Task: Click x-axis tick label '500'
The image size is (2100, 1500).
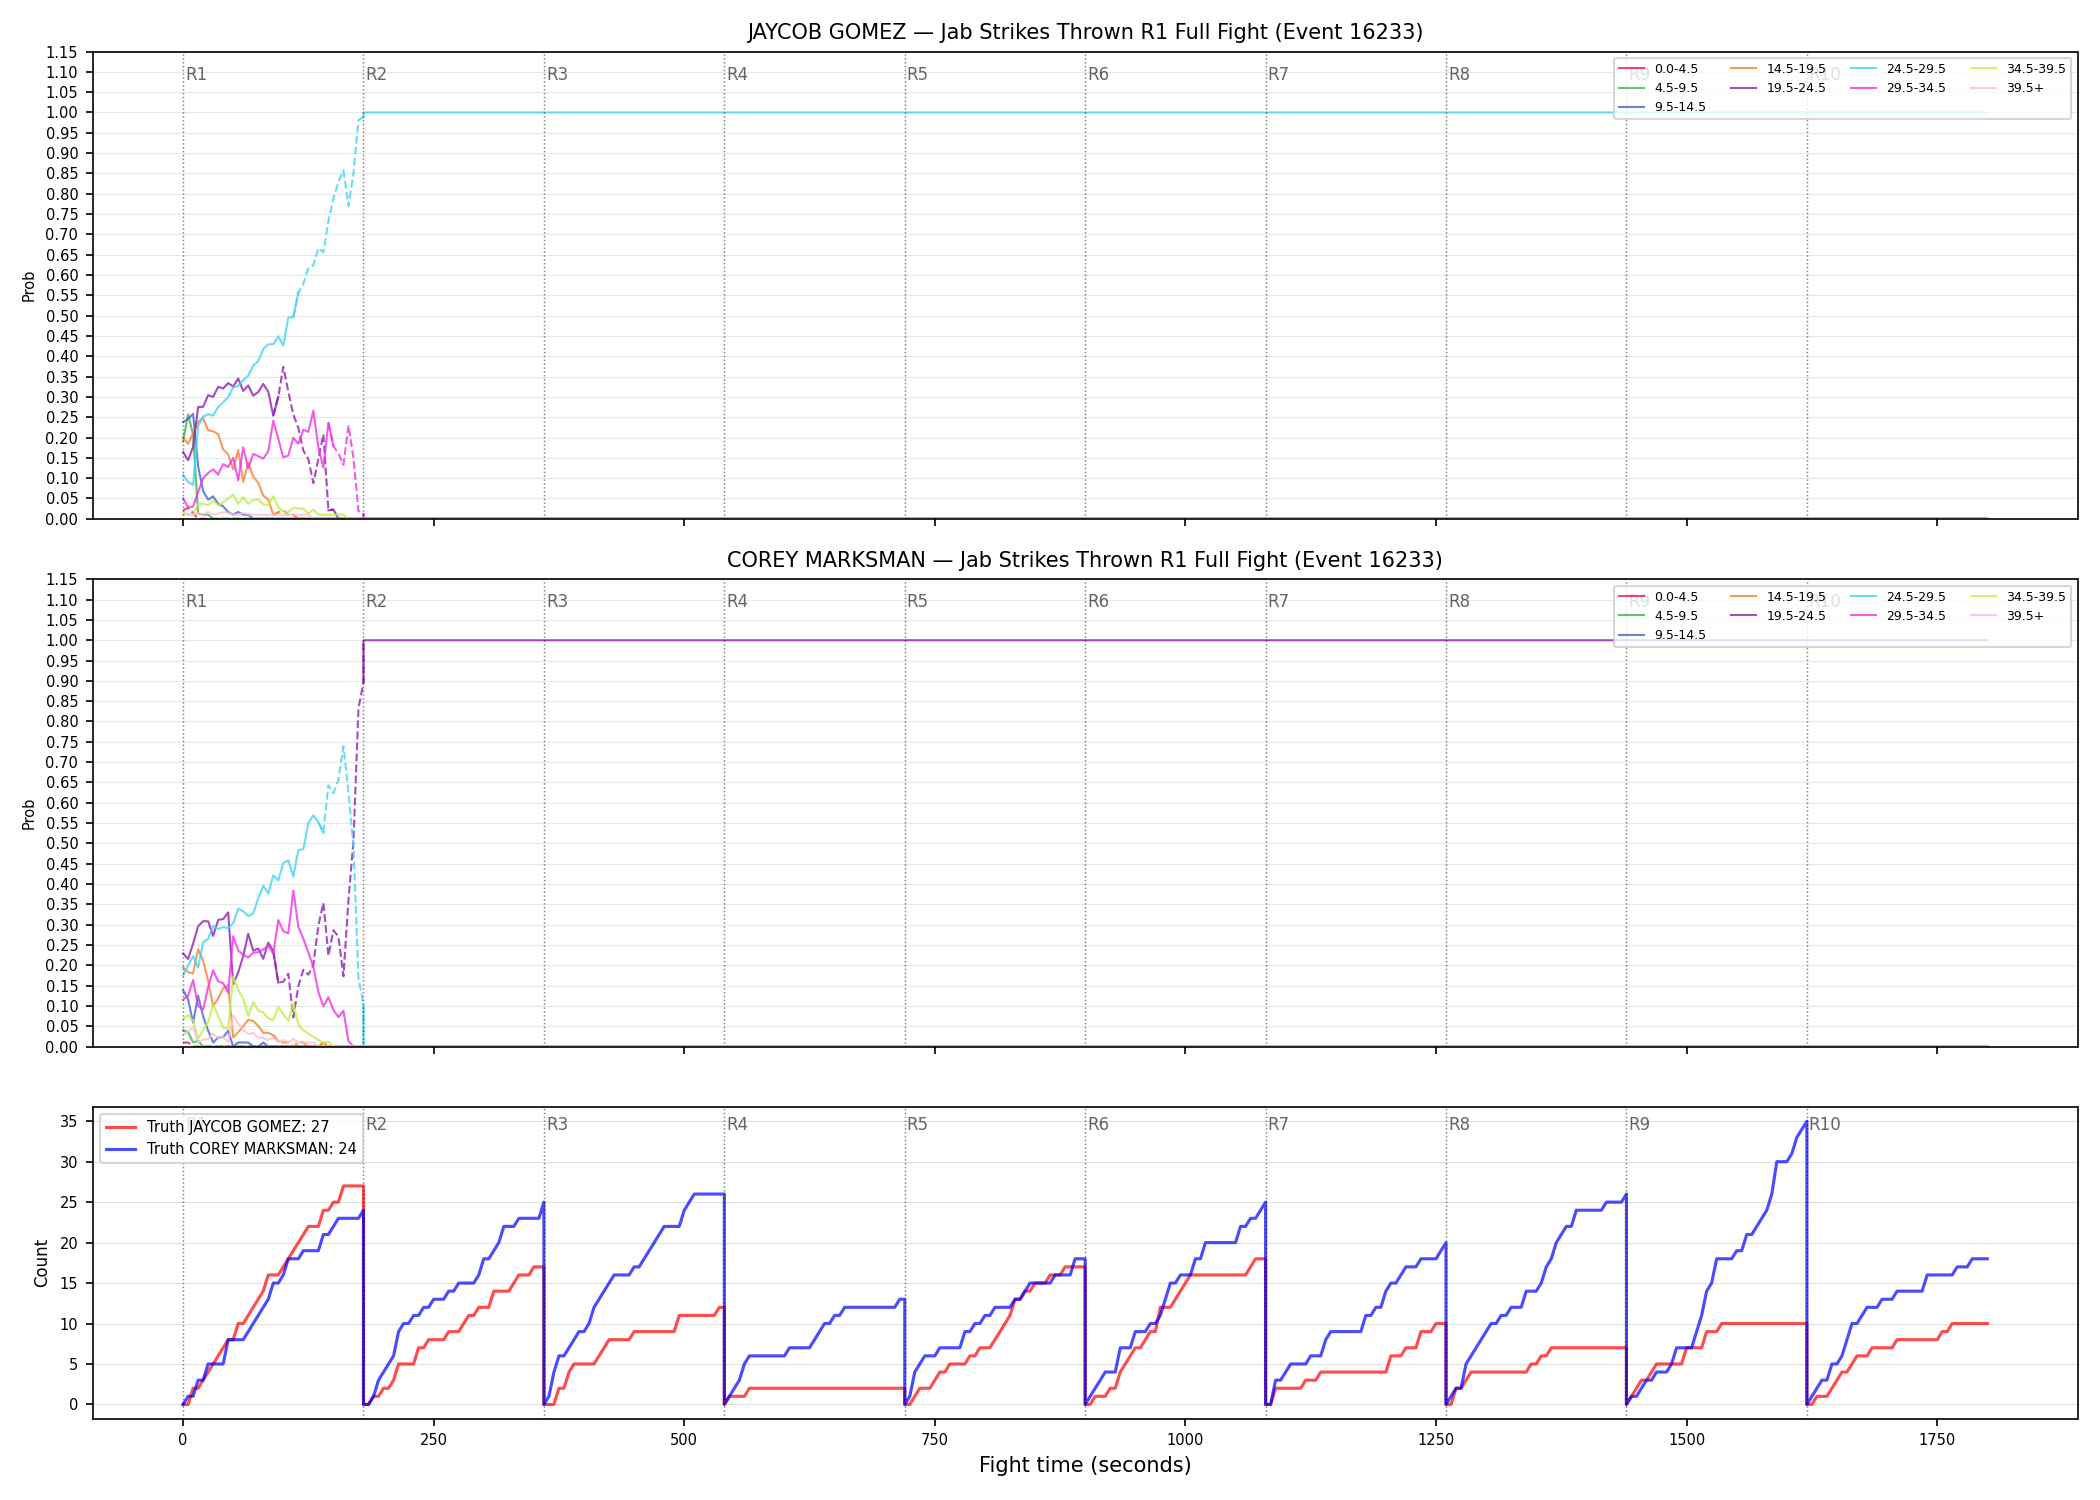Action: coord(684,1440)
